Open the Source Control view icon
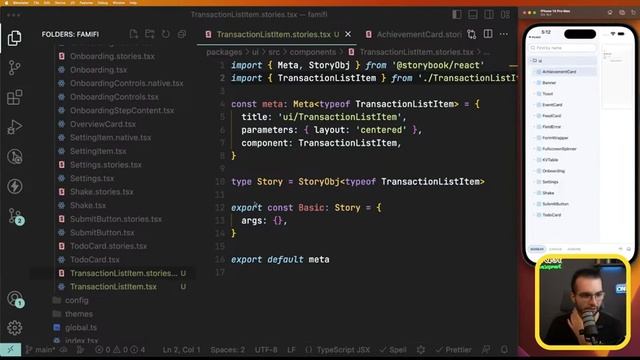640x360 pixels. [15, 68]
